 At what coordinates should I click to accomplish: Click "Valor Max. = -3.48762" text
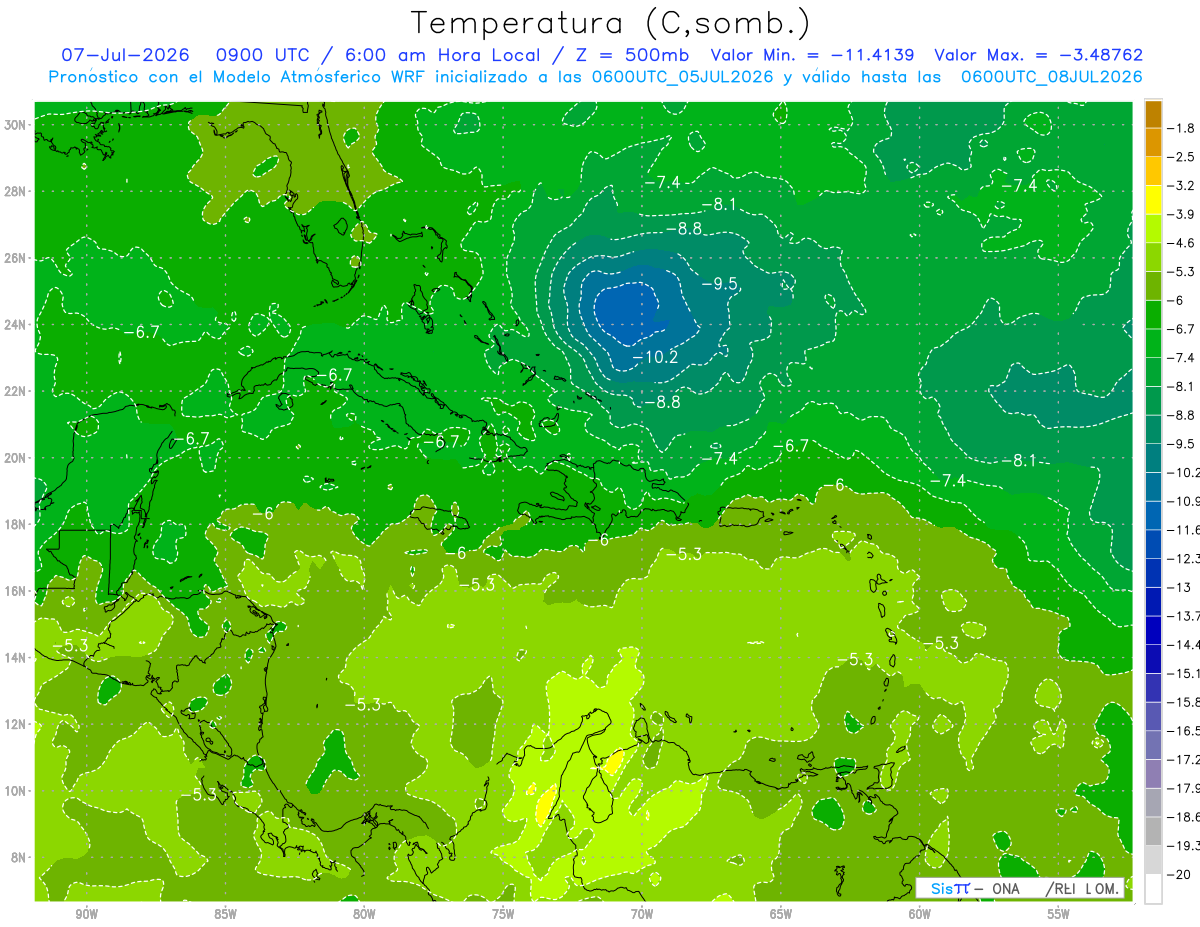point(1038,55)
